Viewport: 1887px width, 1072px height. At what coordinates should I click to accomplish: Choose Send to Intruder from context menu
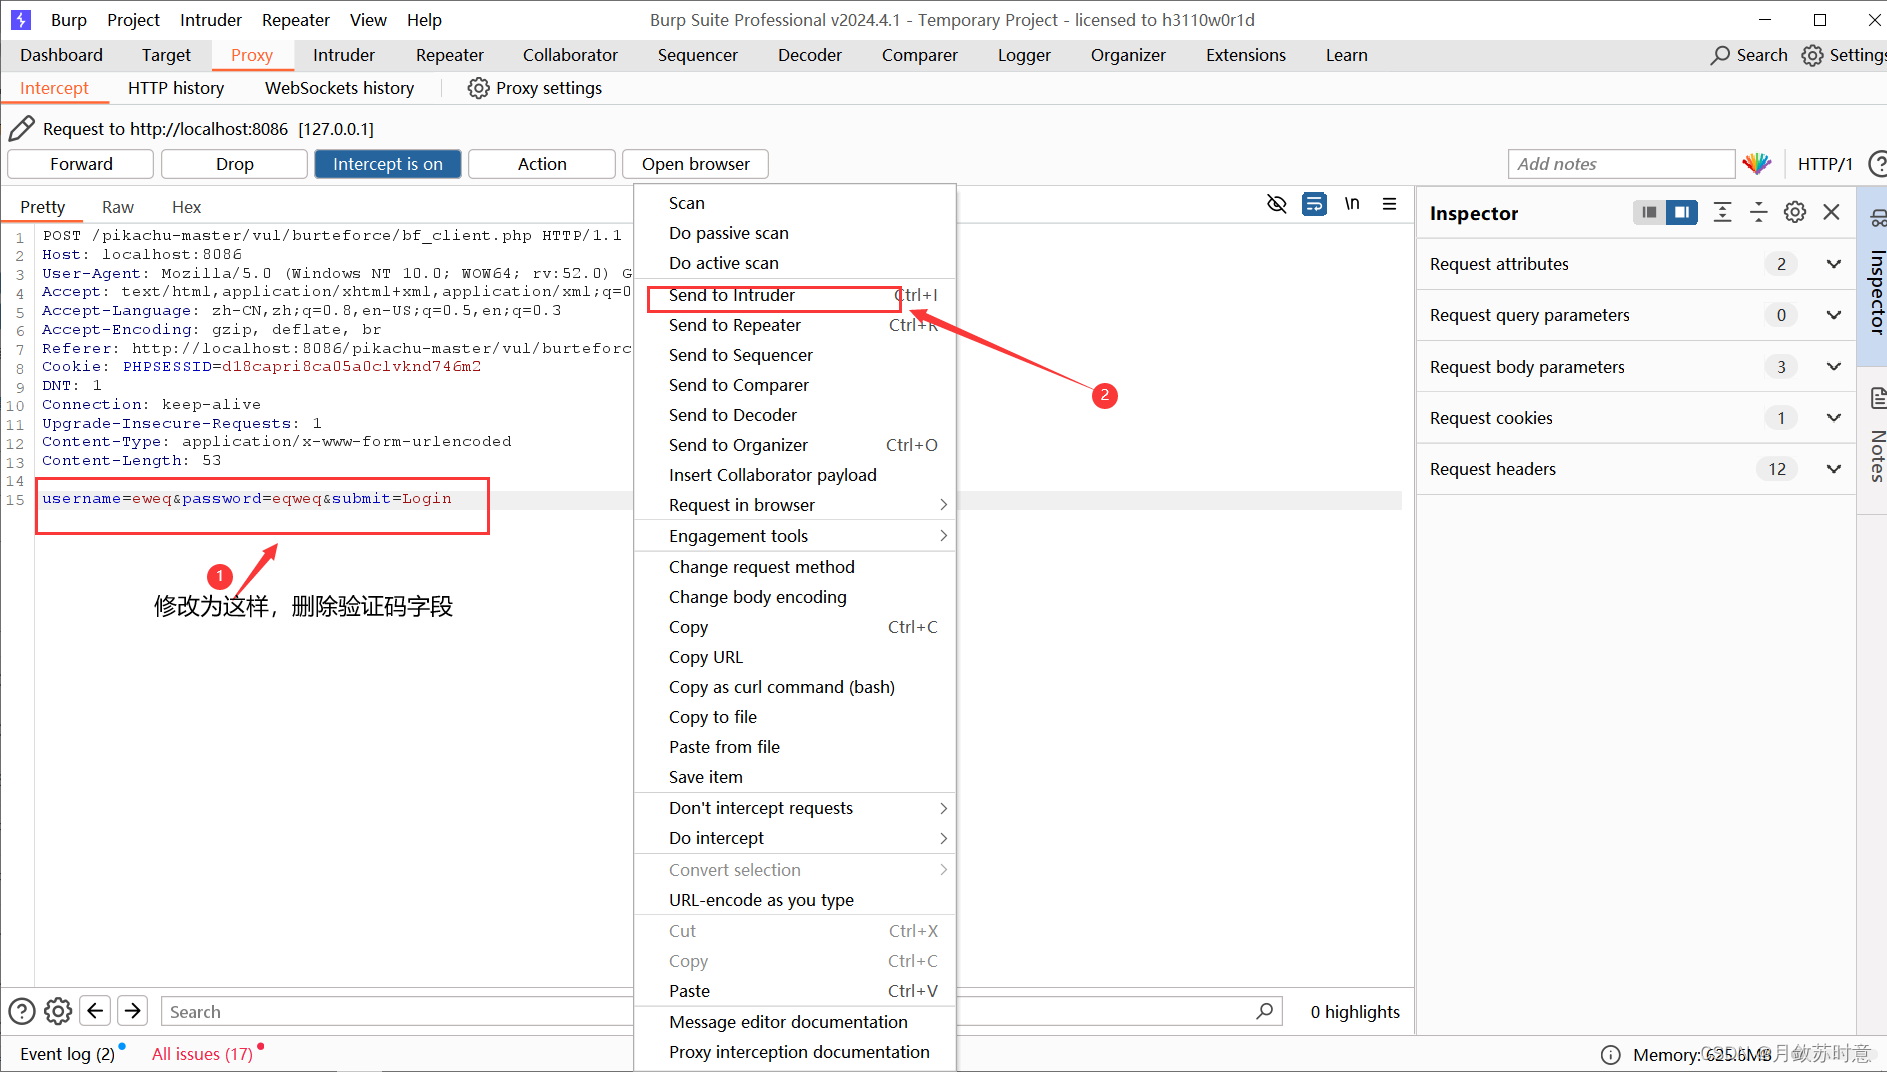795,295
